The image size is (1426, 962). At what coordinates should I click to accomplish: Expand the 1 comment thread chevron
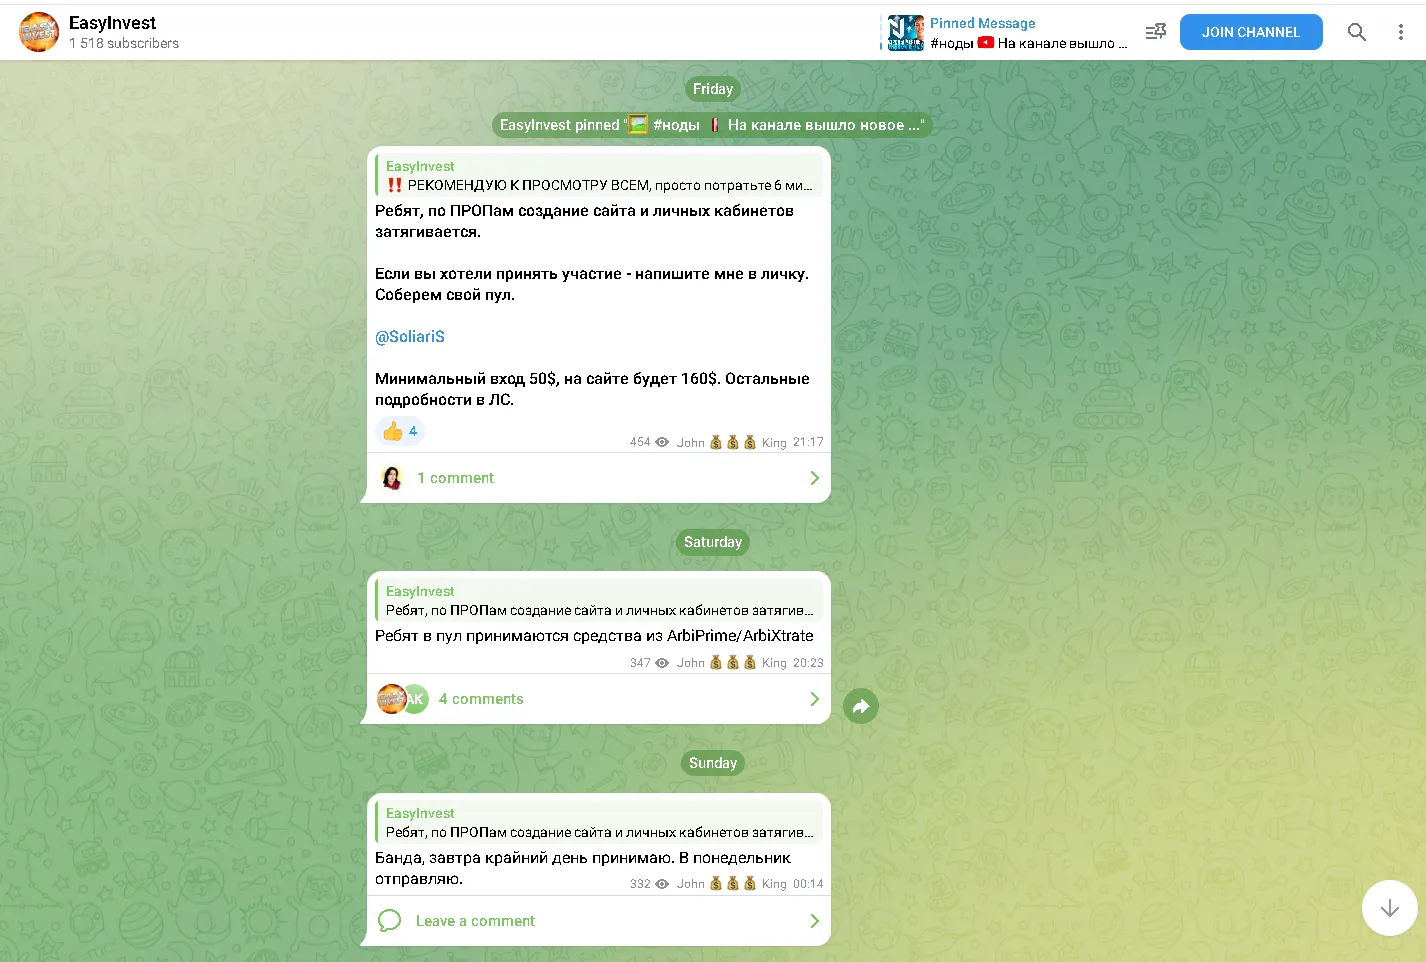814,478
